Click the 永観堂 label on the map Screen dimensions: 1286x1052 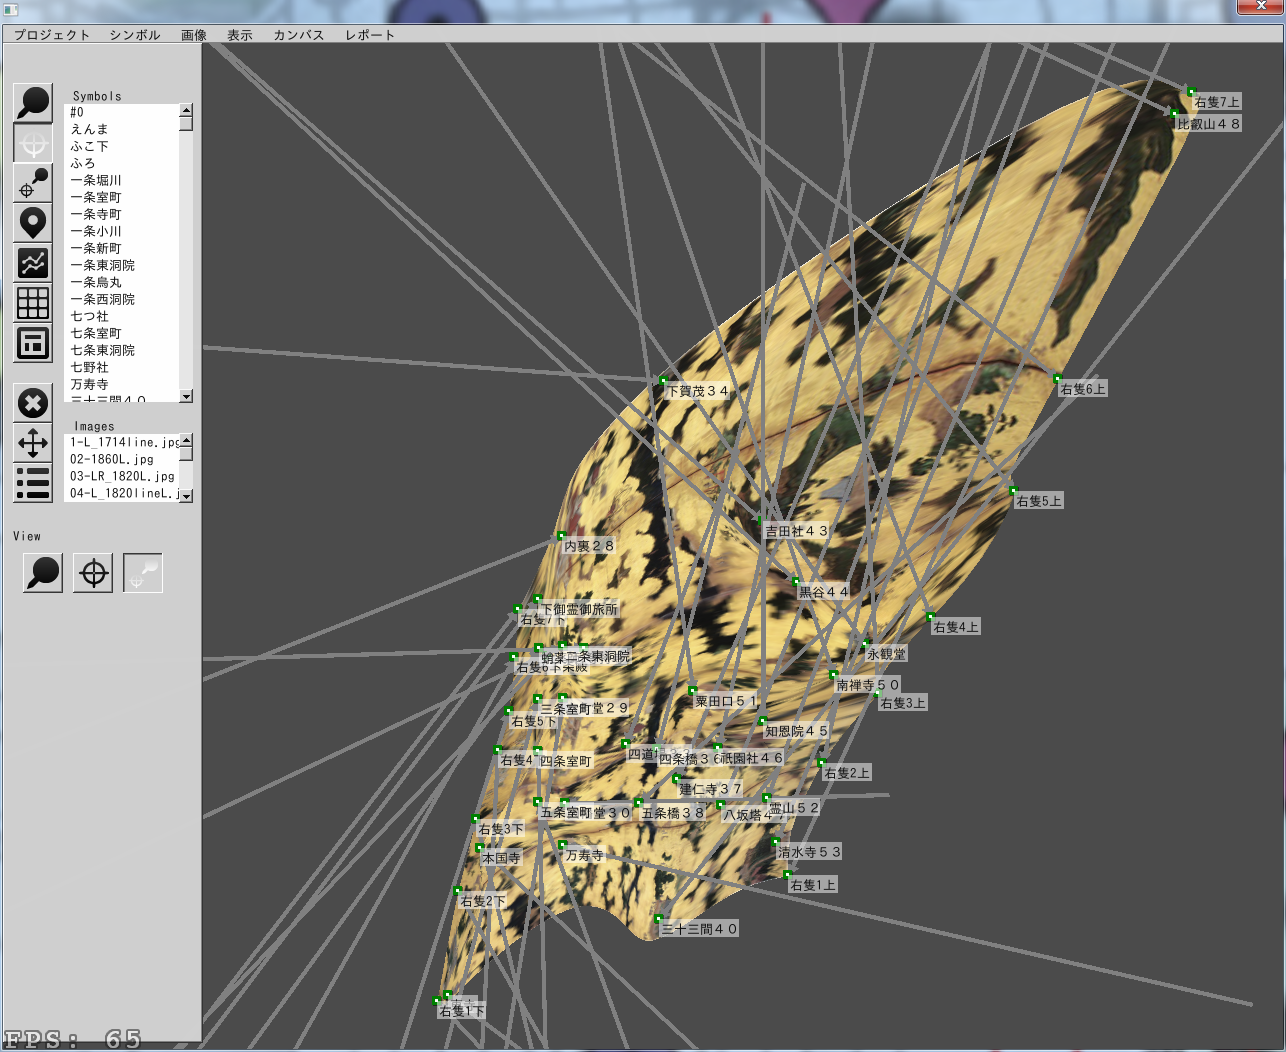(886, 654)
